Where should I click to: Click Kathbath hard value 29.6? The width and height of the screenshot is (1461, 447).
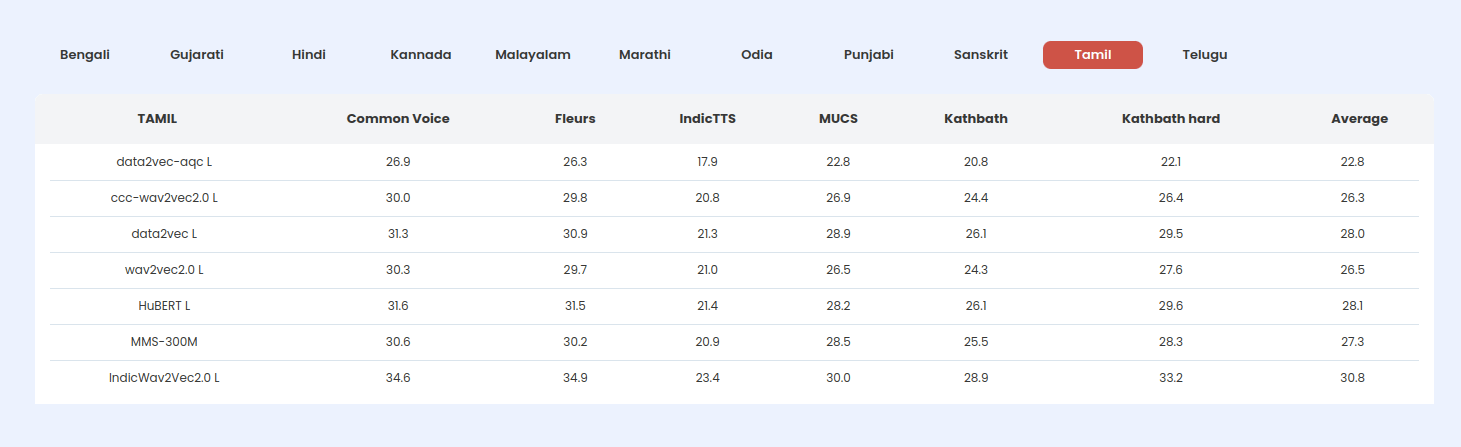point(1171,306)
